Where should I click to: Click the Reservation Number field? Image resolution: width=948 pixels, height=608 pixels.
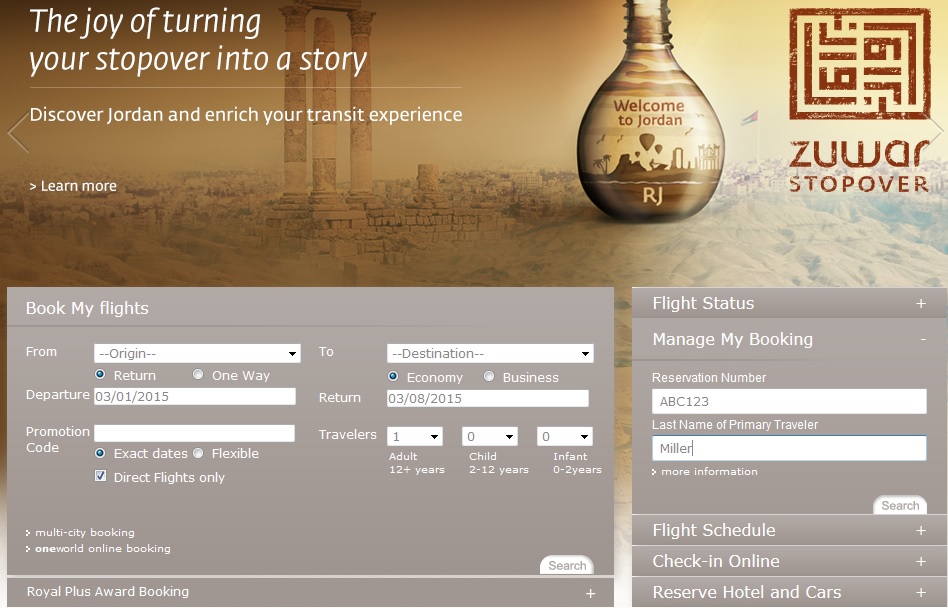pos(788,402)
